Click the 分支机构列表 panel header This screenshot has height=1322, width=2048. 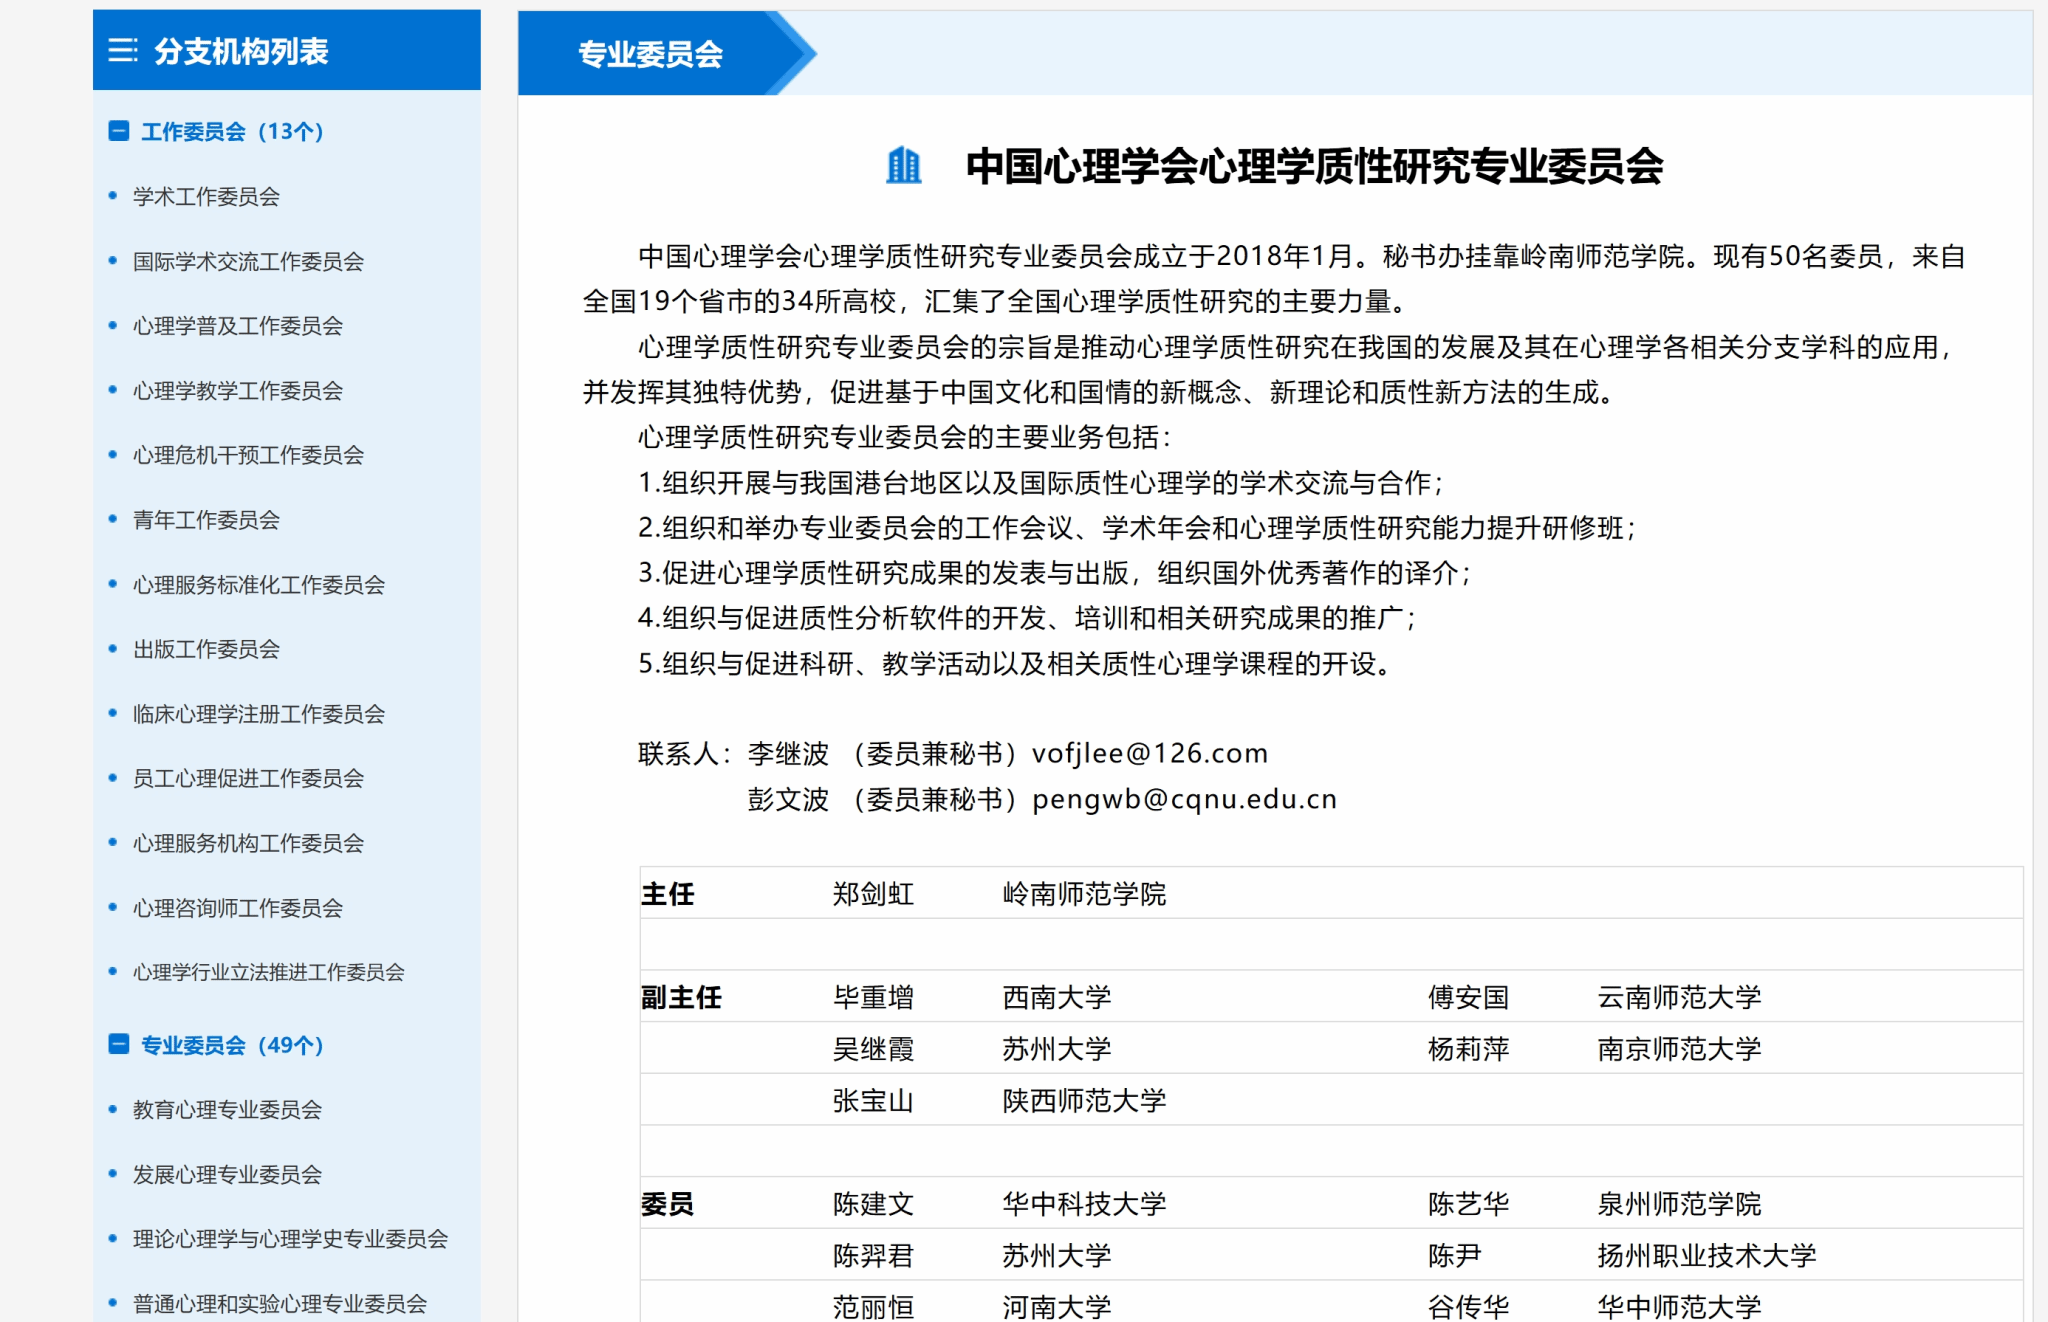[x=287, y=50]
